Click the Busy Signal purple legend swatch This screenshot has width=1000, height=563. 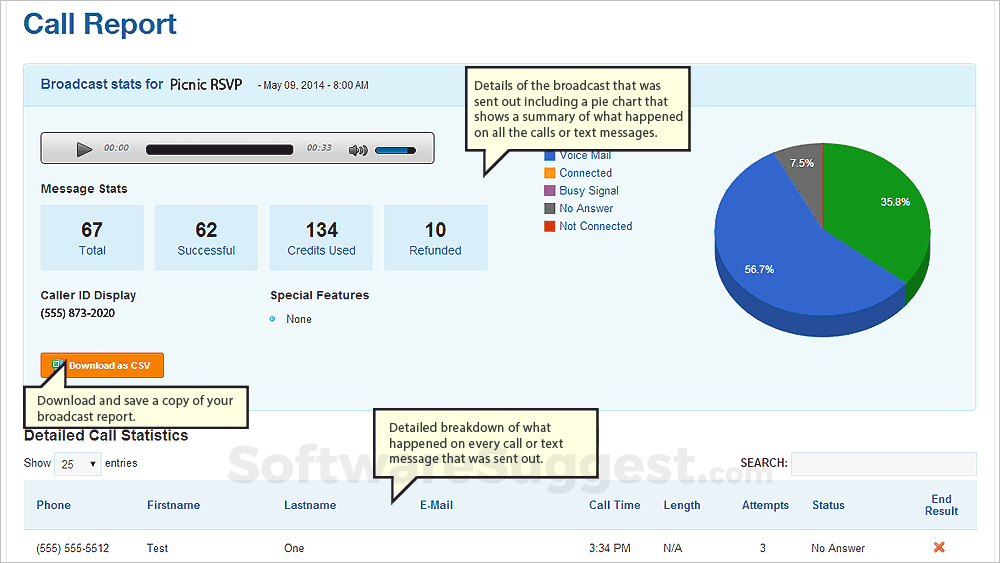(550, 191)
